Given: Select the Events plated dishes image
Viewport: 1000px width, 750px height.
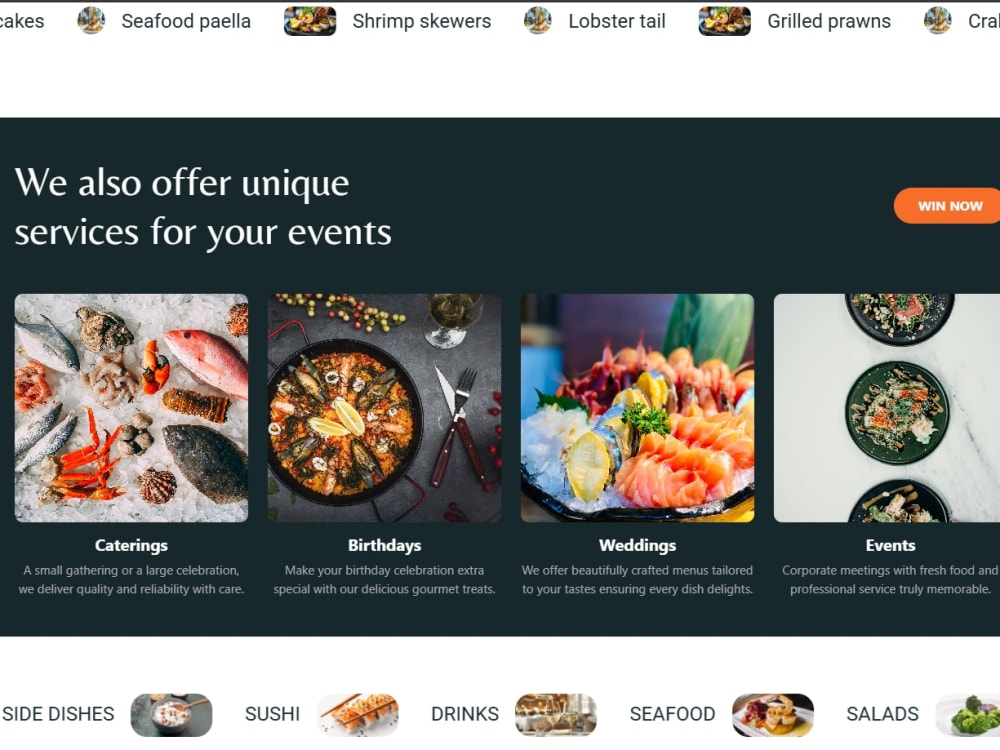Looking at the screenshot, I should (x=886, y=408).
